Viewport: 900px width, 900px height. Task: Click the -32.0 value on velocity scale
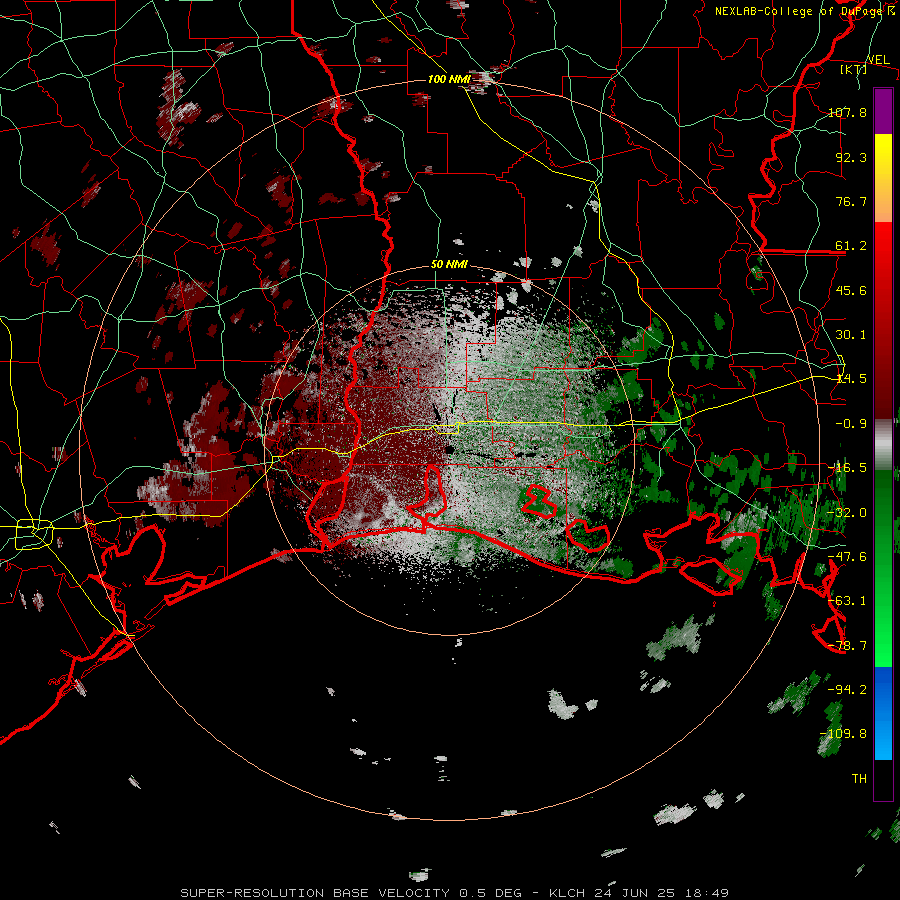pyautogui.click(x=847, y=513)
